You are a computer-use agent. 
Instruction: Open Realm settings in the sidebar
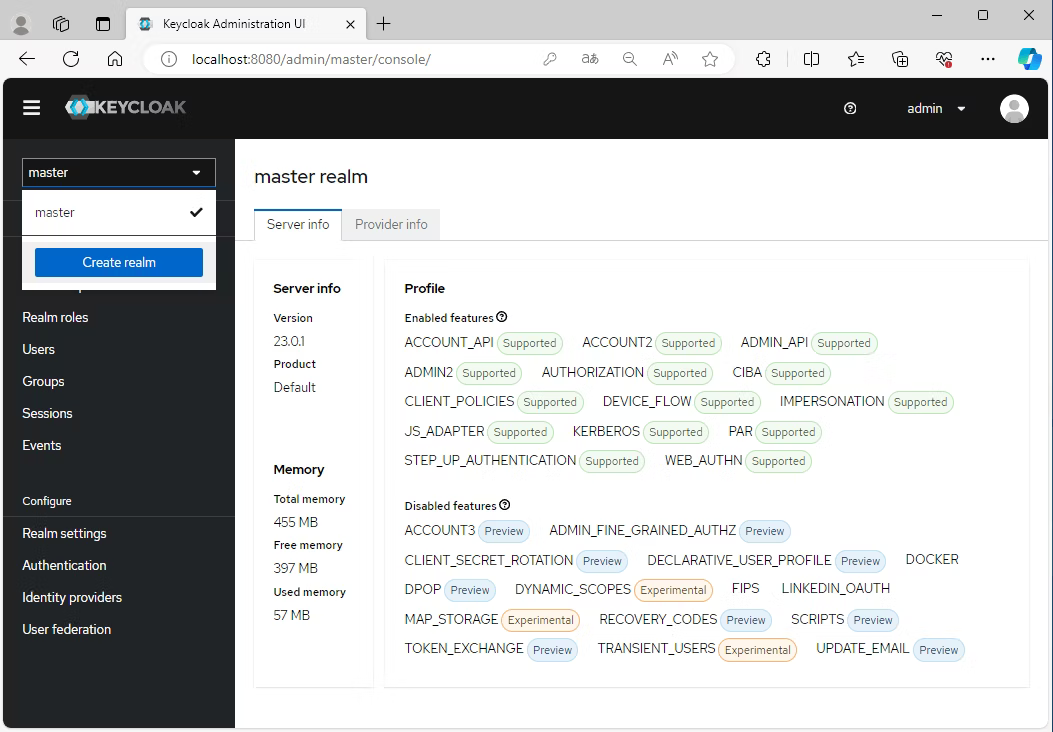(64, 533)
